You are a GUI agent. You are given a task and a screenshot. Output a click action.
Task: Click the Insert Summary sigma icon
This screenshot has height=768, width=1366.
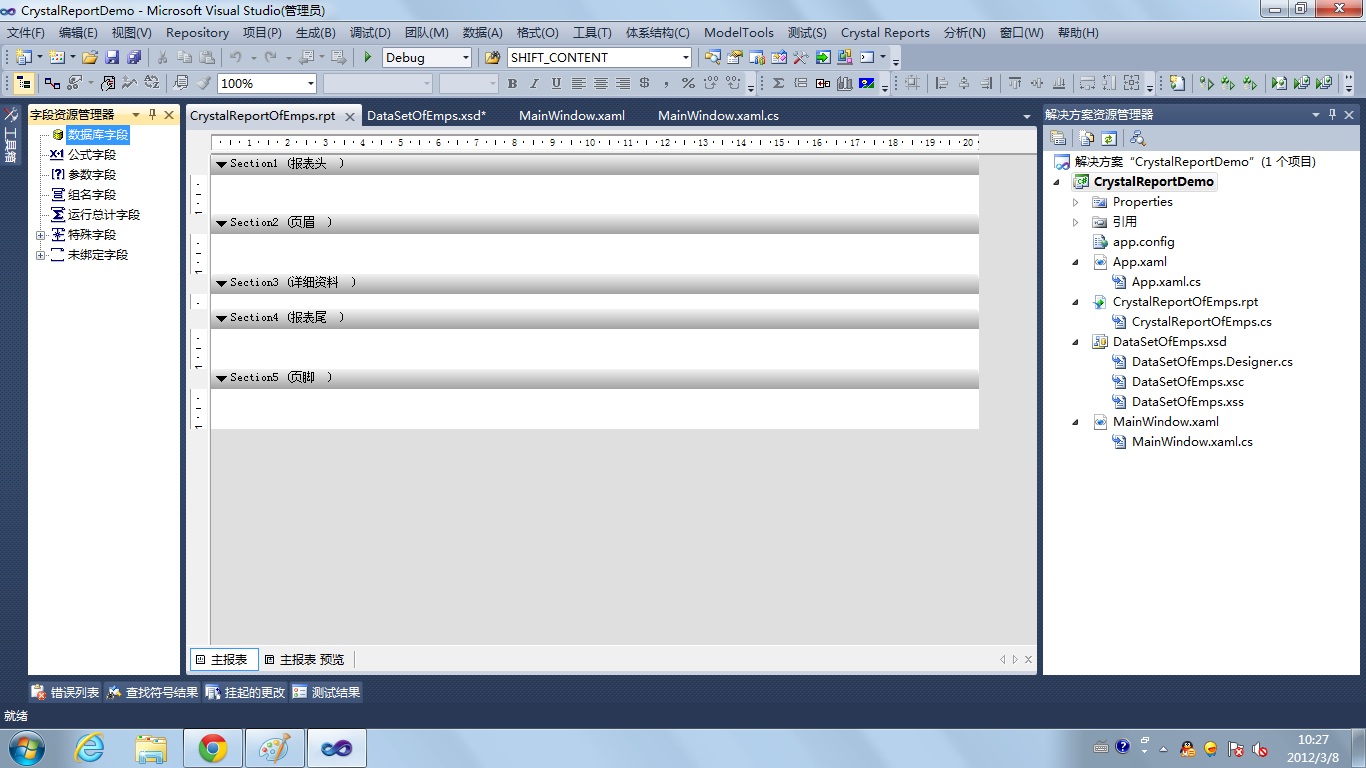tap(778, 83)
